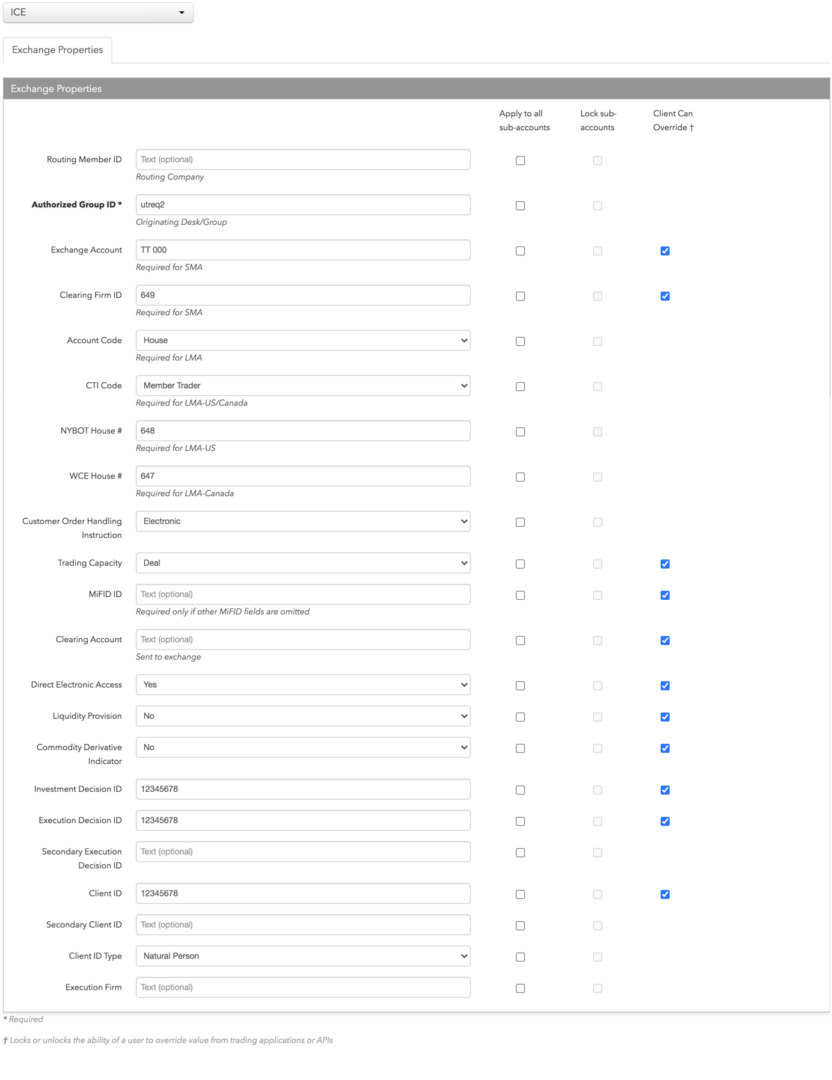The height and width of the screenshot is (1080, 832).
Task: Focus the Investment Decision ID field
Action: [303, 789]
